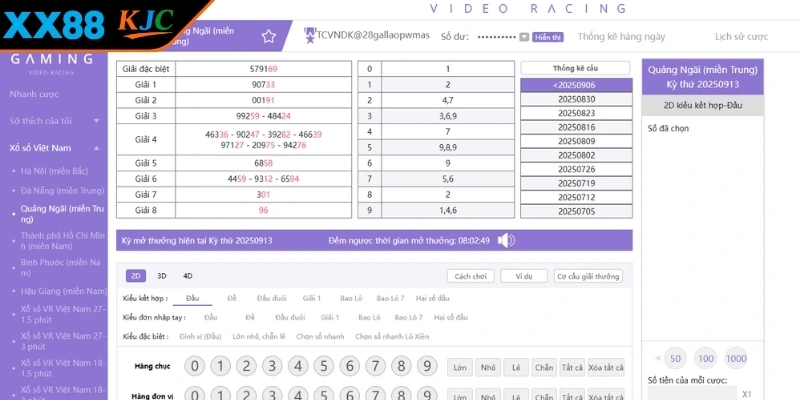Open the balance dropdown arrow
The width and height of the screenshot is (800, 400).
[x=524, y=37]
